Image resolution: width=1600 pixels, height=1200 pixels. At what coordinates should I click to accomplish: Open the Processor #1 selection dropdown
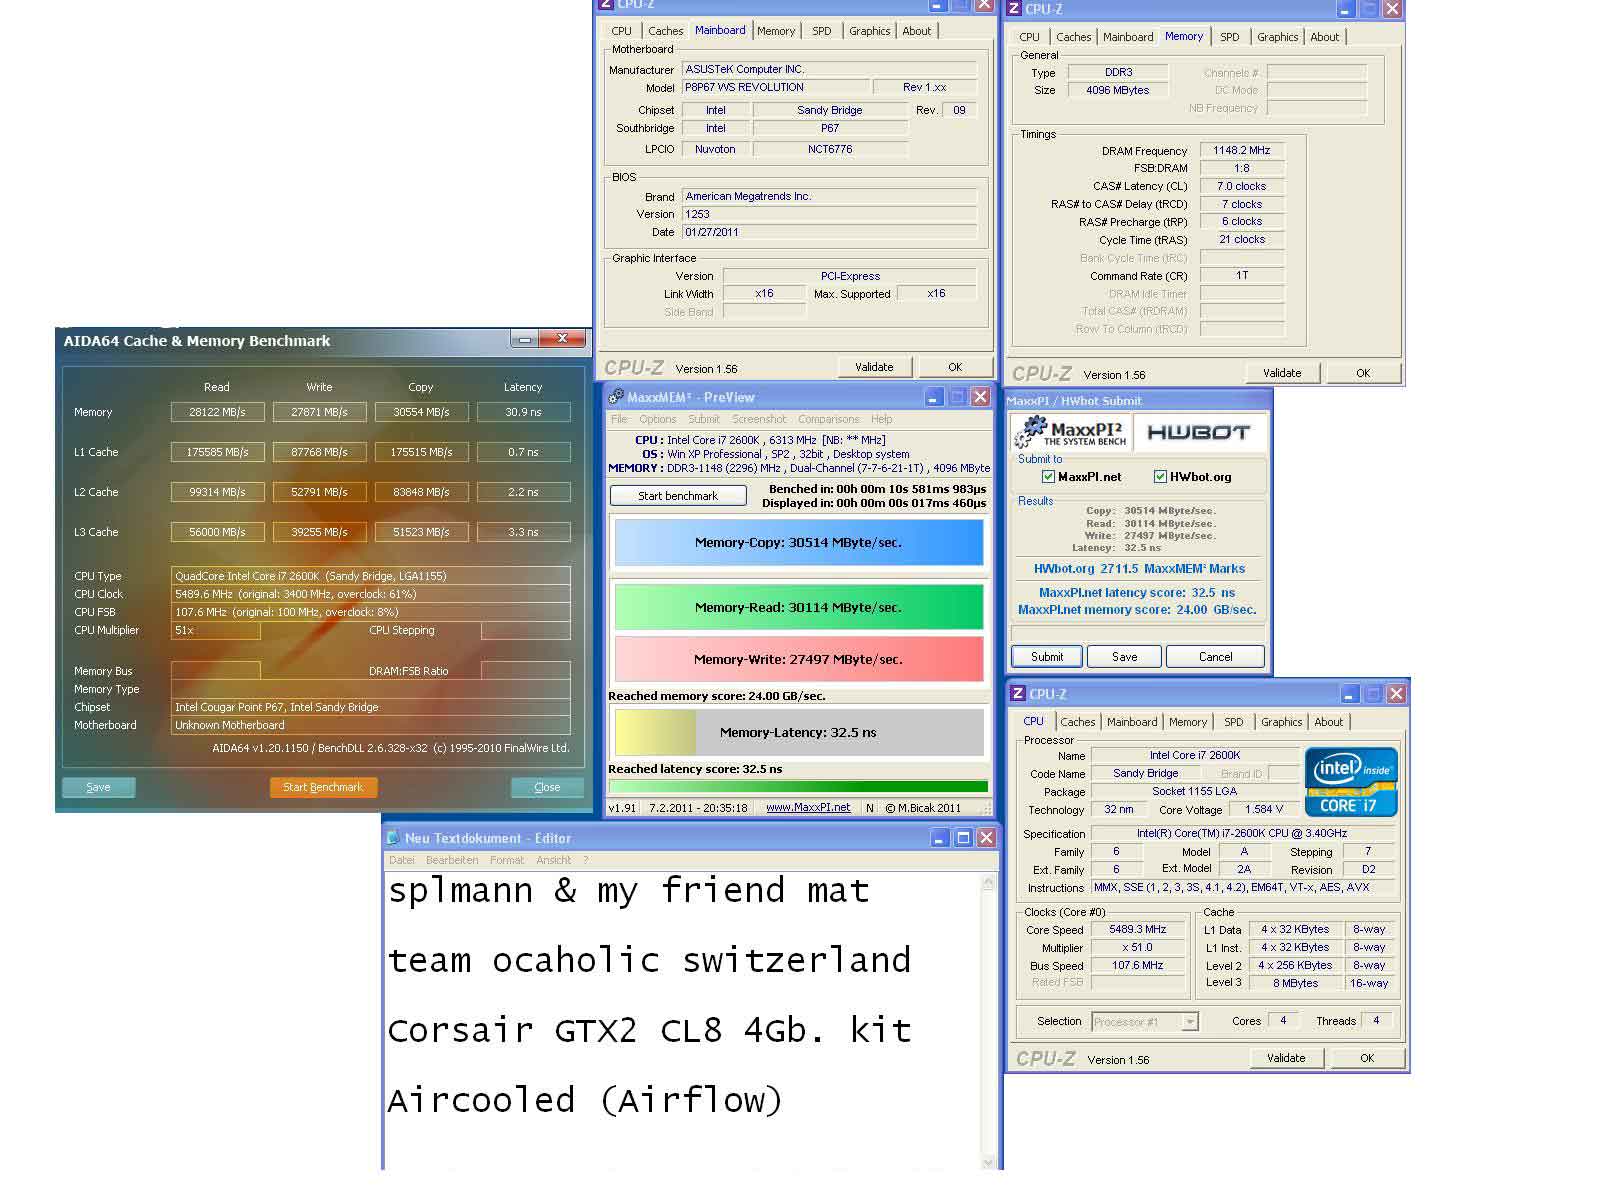click(x=1189, y=1022)
